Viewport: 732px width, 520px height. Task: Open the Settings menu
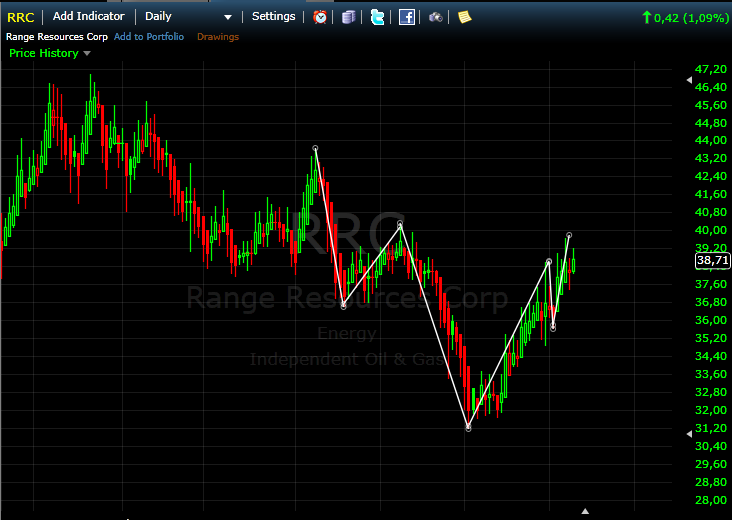click(273, 17)
